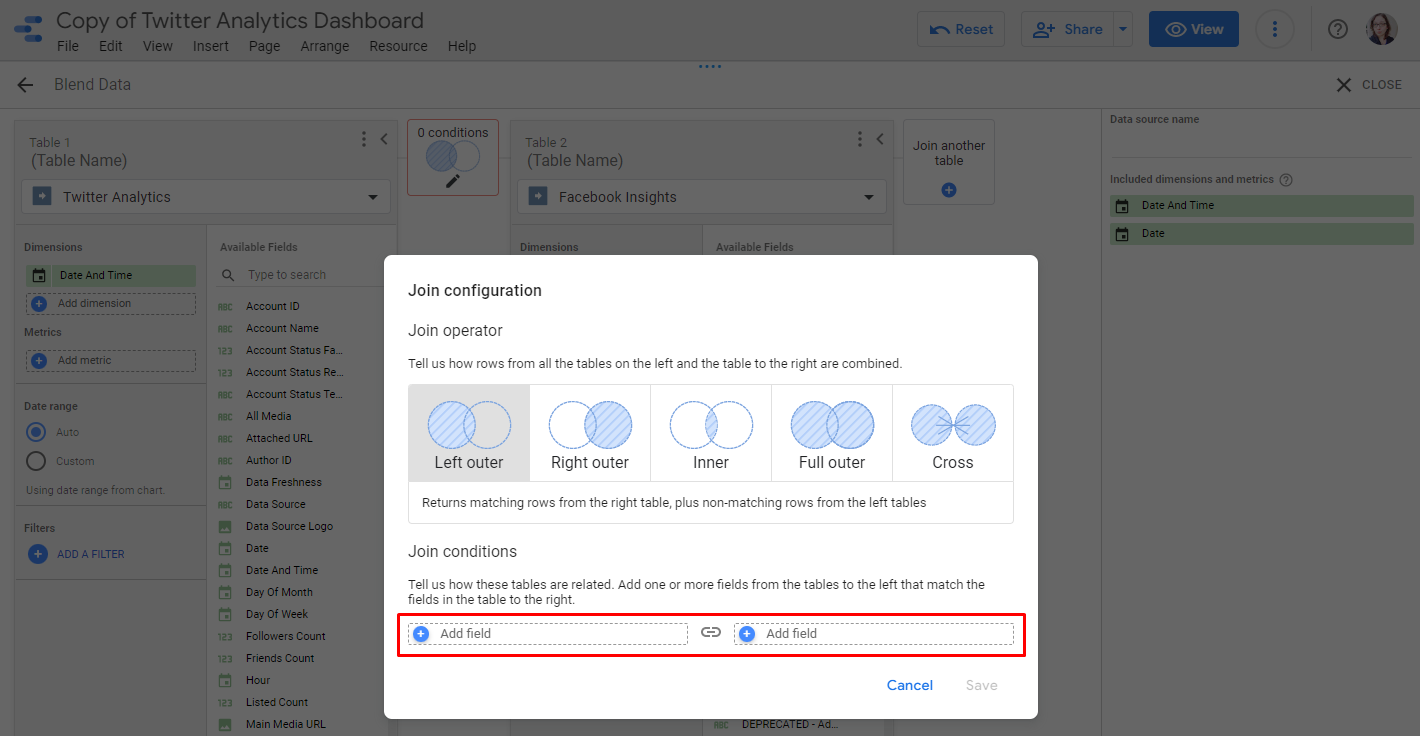This screenshot has width=1420, height=736.
Task: Open the Insert menu
Action: [211, 46]
